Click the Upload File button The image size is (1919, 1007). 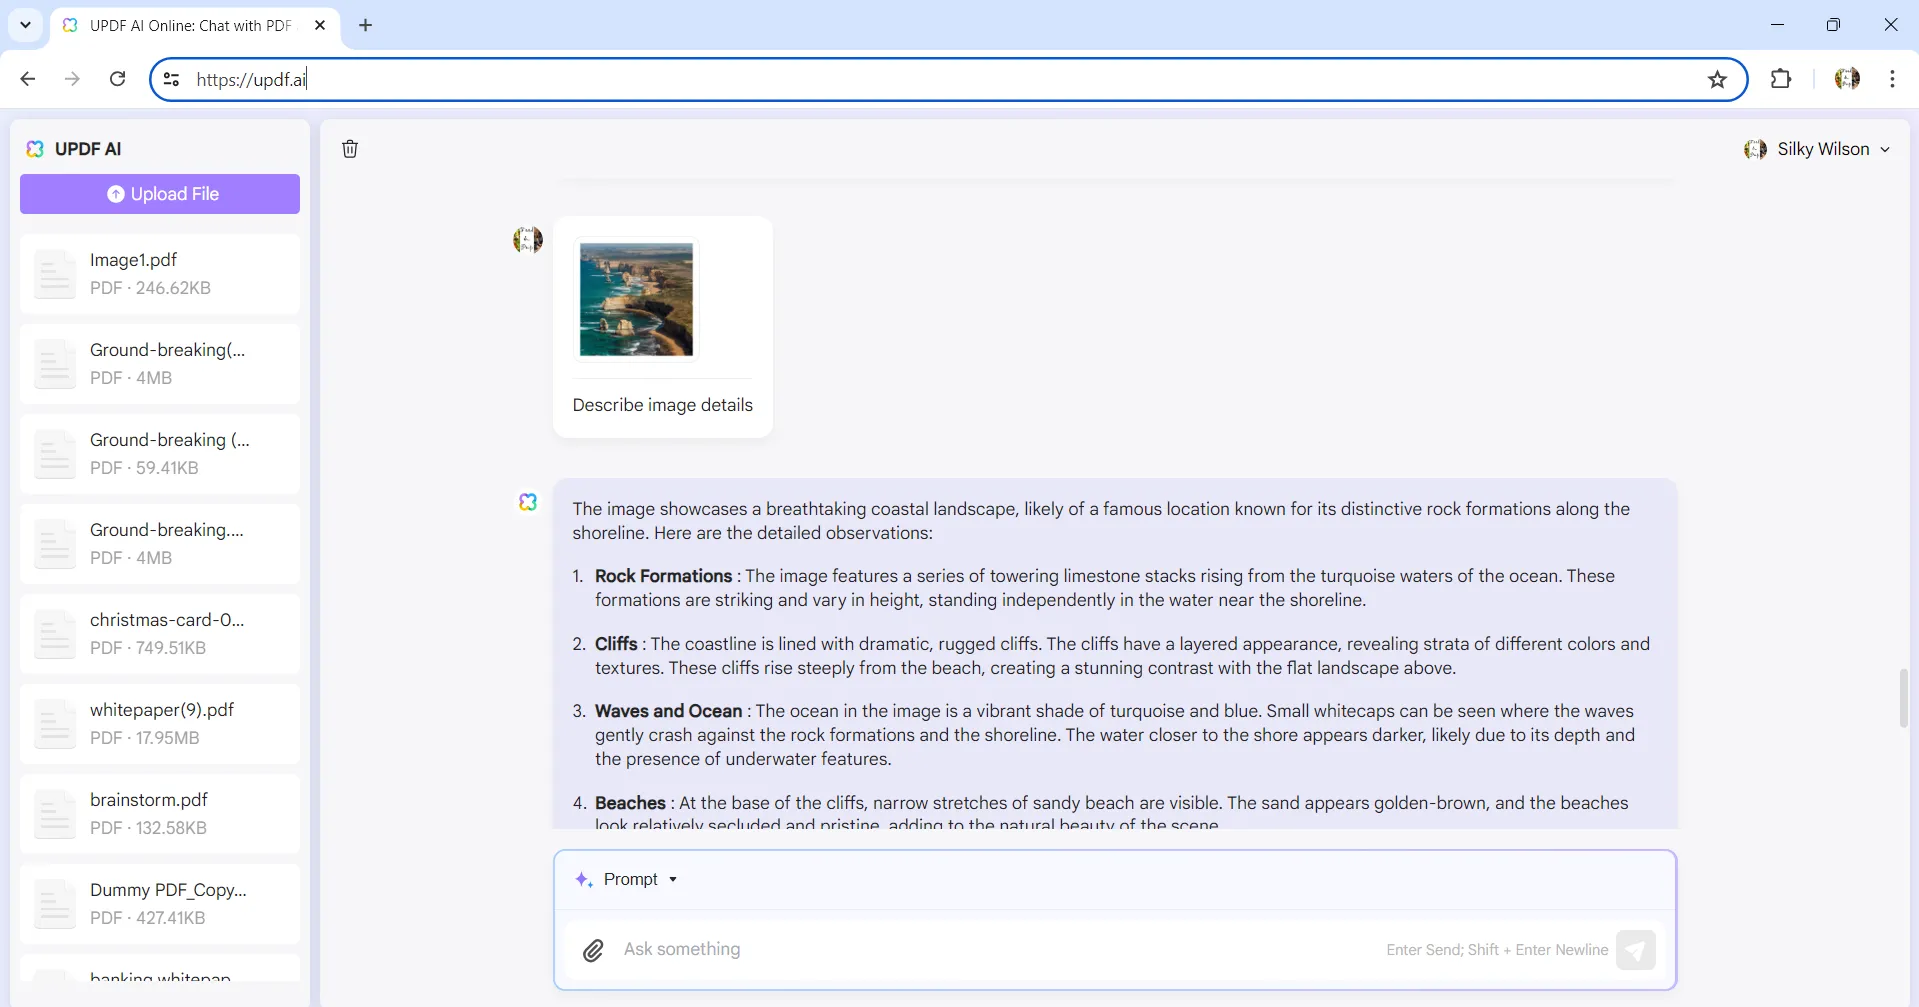(160, 194)
